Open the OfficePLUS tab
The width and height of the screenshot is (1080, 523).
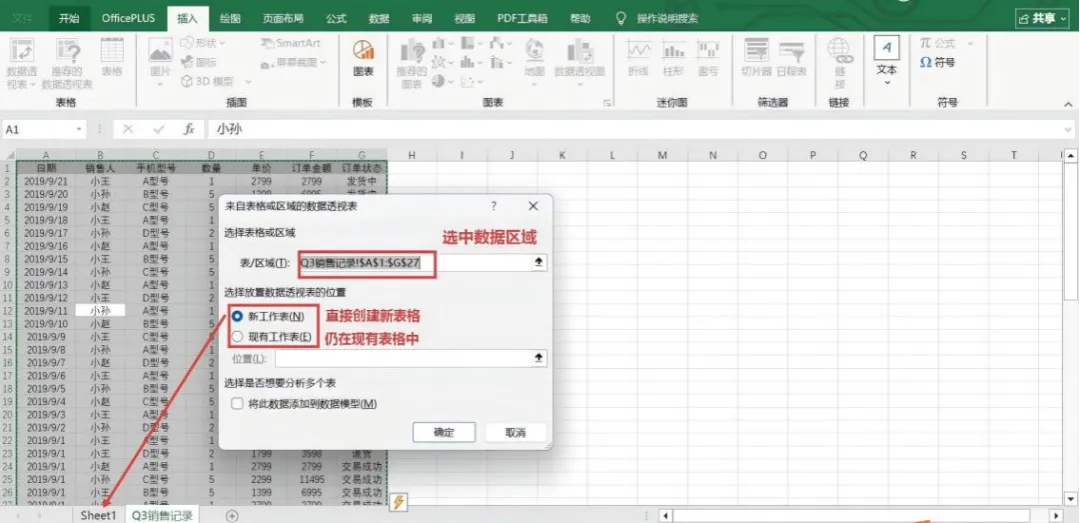click(x=128, y=19)
